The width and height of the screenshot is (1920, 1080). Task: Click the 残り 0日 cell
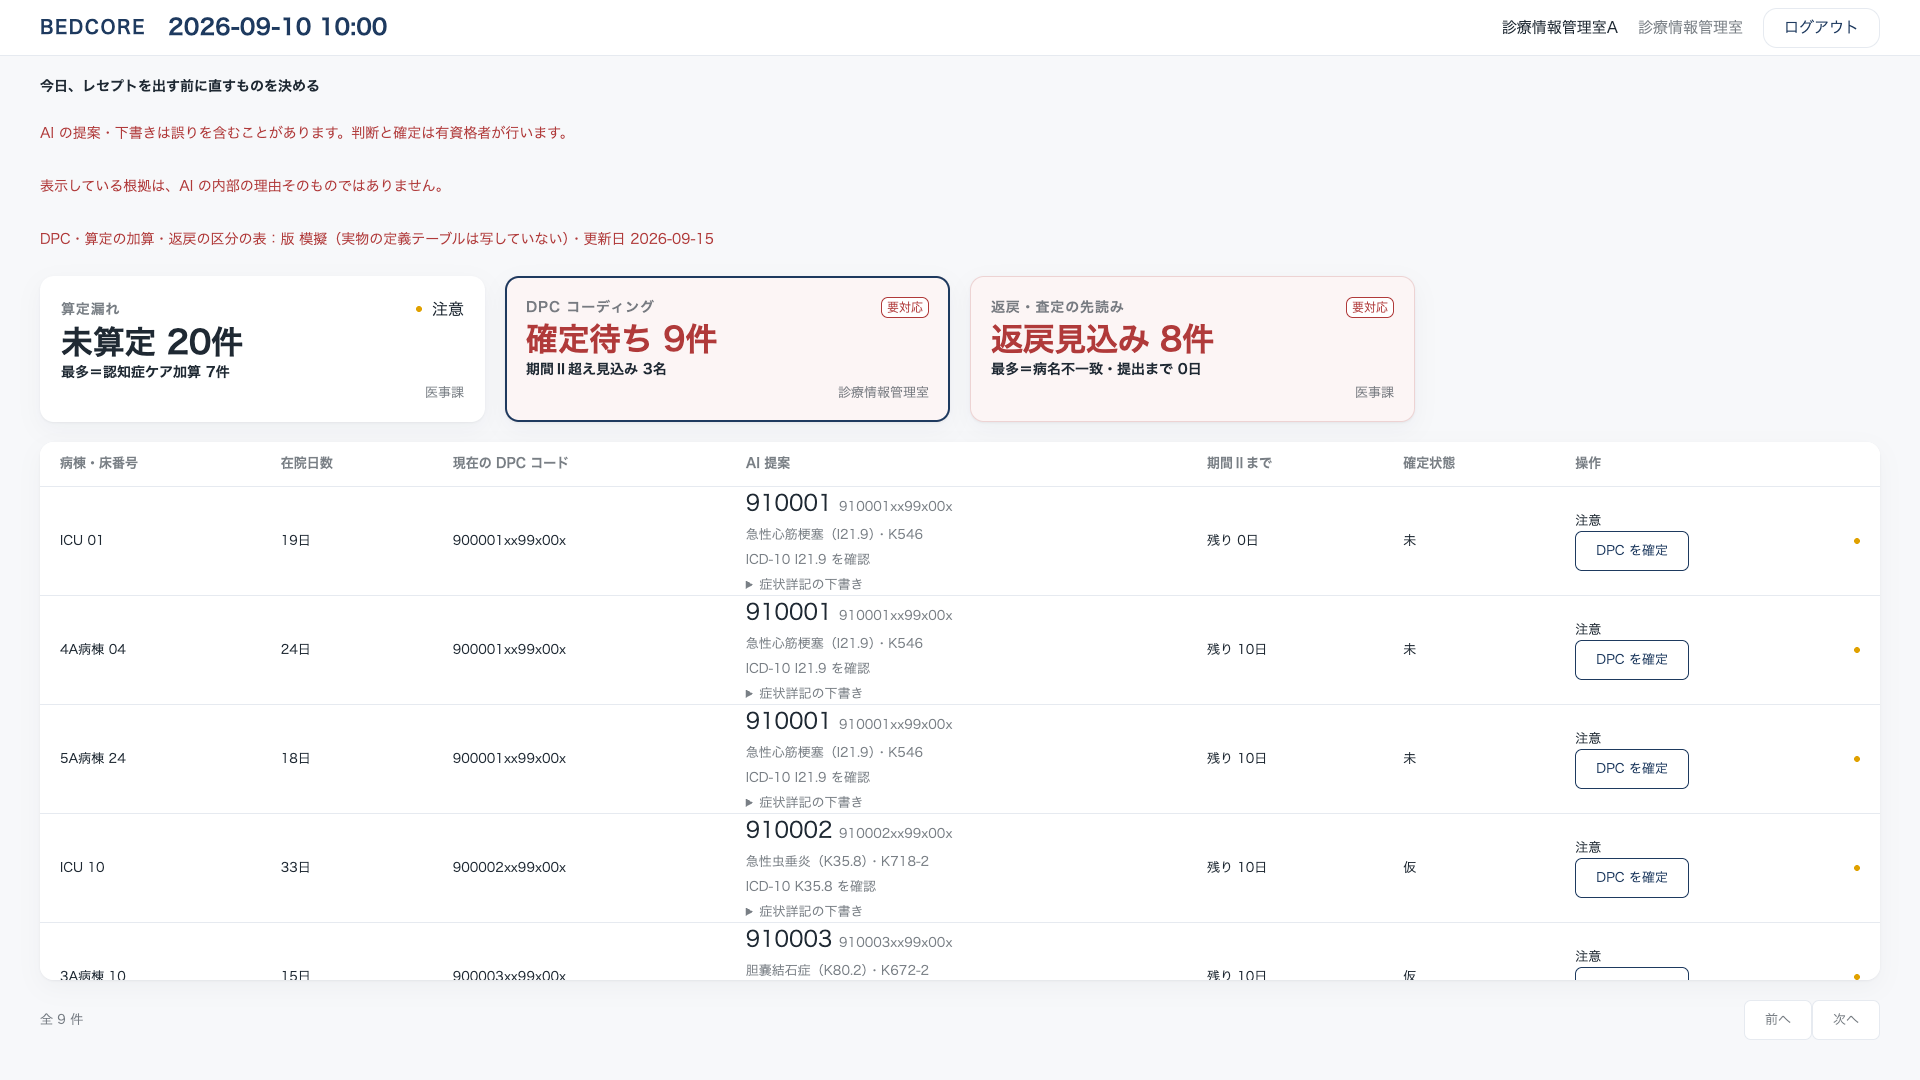click(1233, 541)
